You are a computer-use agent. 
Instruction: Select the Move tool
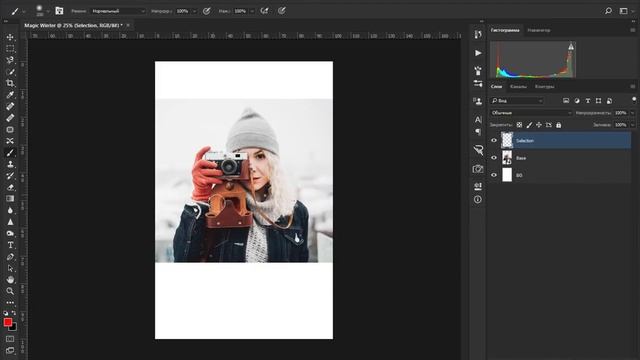[10, 37]
